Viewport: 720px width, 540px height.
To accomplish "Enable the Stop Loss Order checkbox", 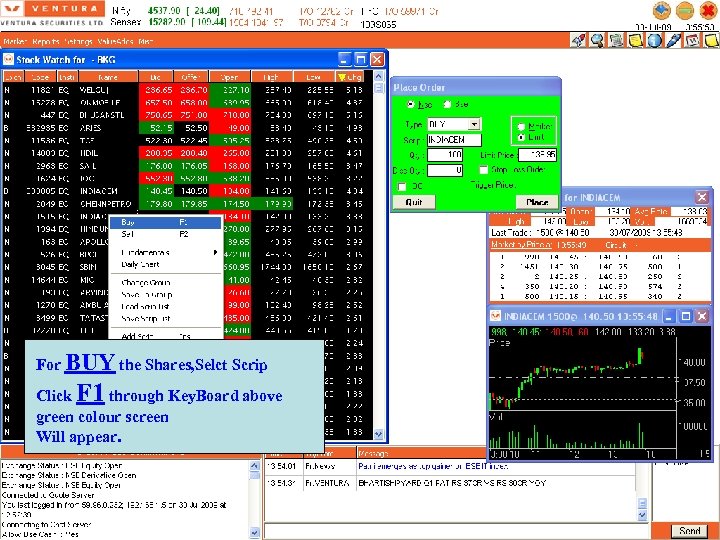I will [484, 169].
